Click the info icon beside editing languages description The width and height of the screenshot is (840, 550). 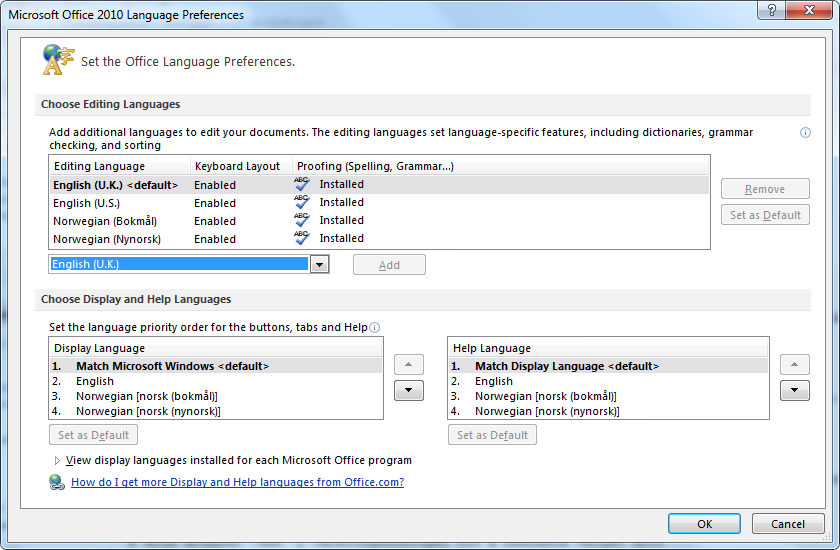(x=805, y=132)
